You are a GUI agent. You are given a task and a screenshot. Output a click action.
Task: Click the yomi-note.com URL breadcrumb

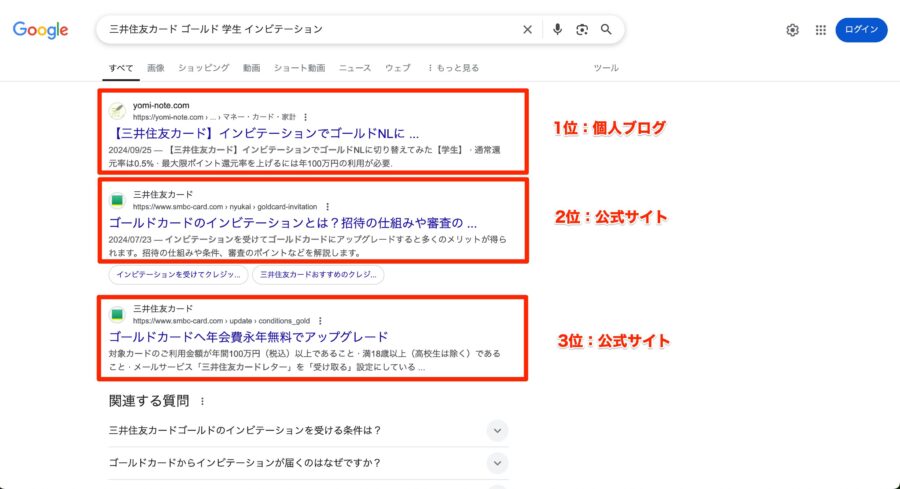pyautogui.click(x=214, y=117)
